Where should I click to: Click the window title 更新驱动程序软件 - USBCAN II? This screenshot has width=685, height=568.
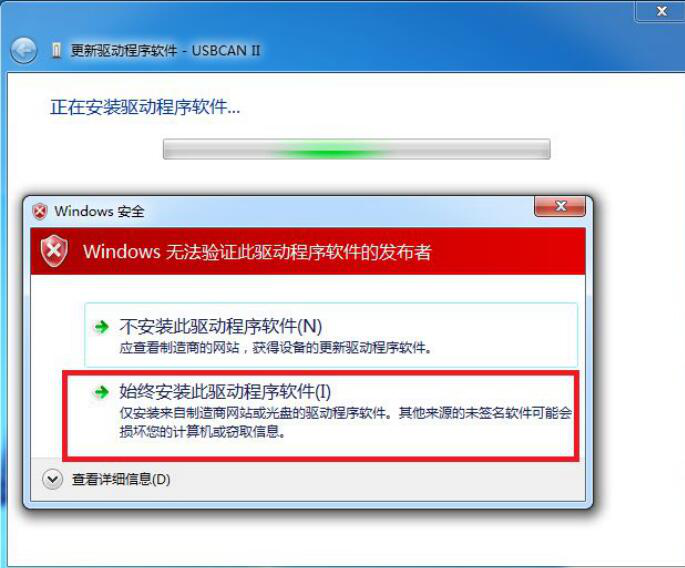pyautogui.click(x=166, y=51)
